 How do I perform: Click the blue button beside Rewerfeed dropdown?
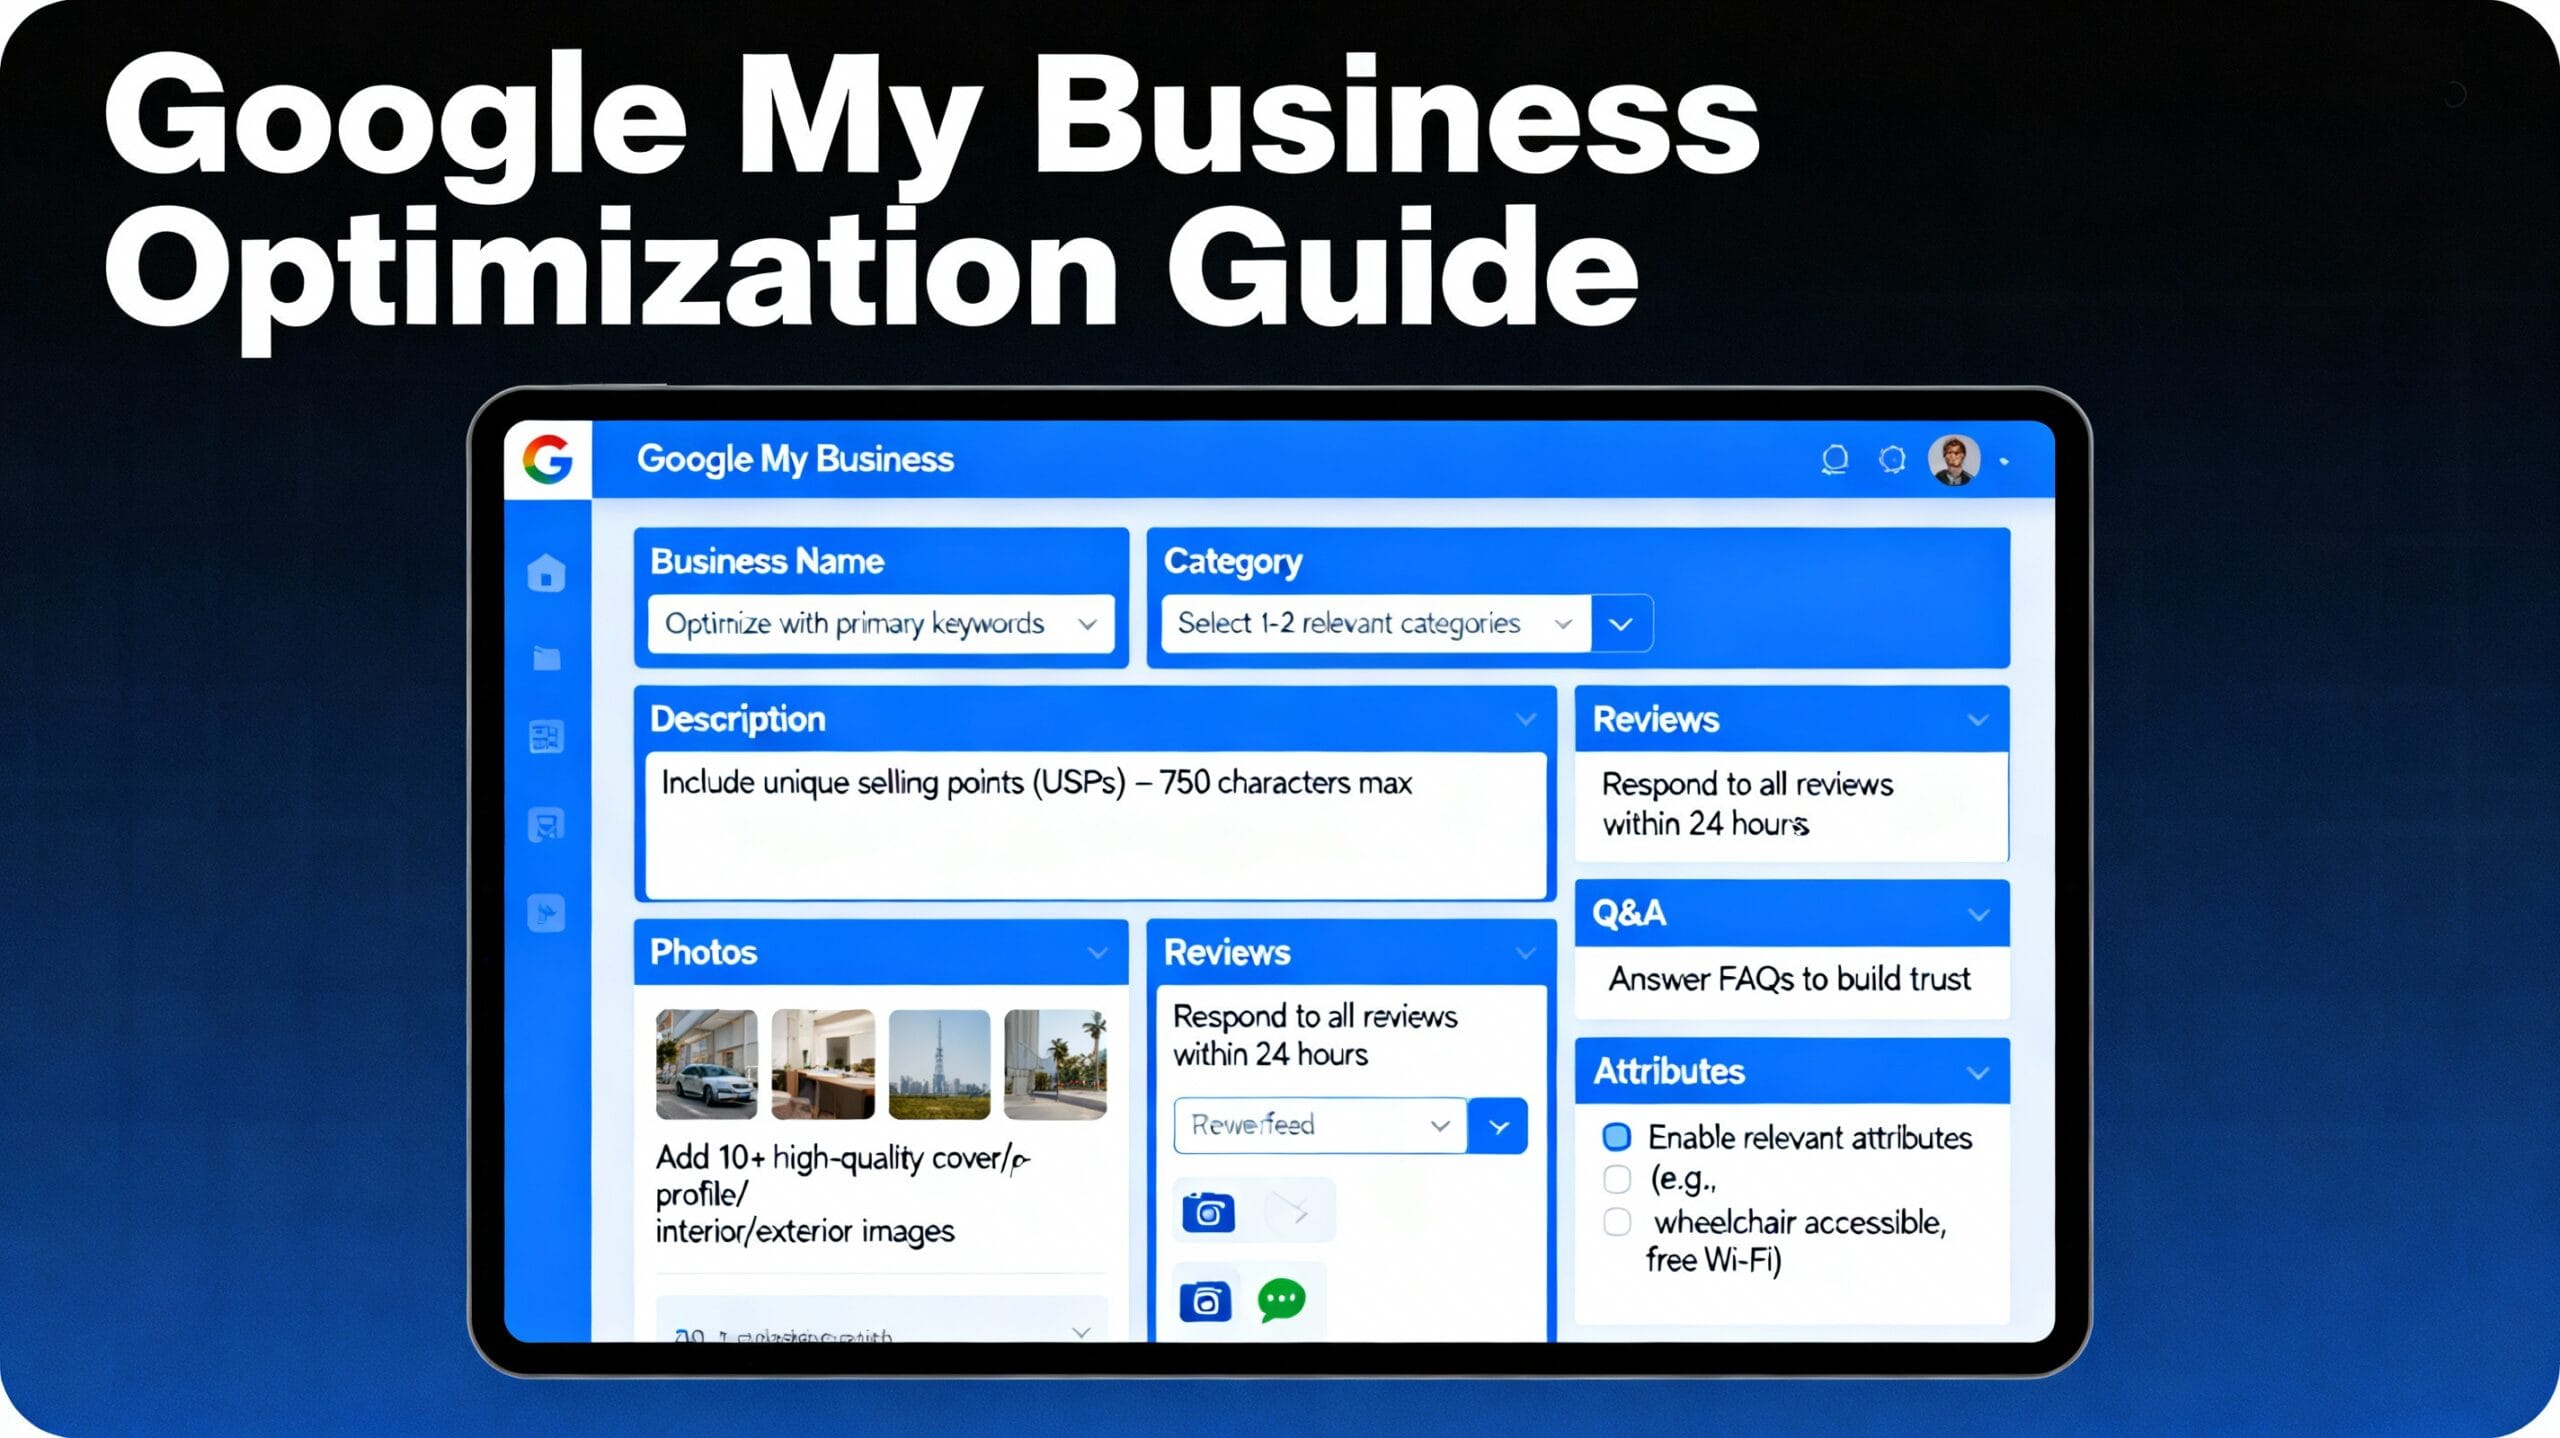tap(1498, 1126)
